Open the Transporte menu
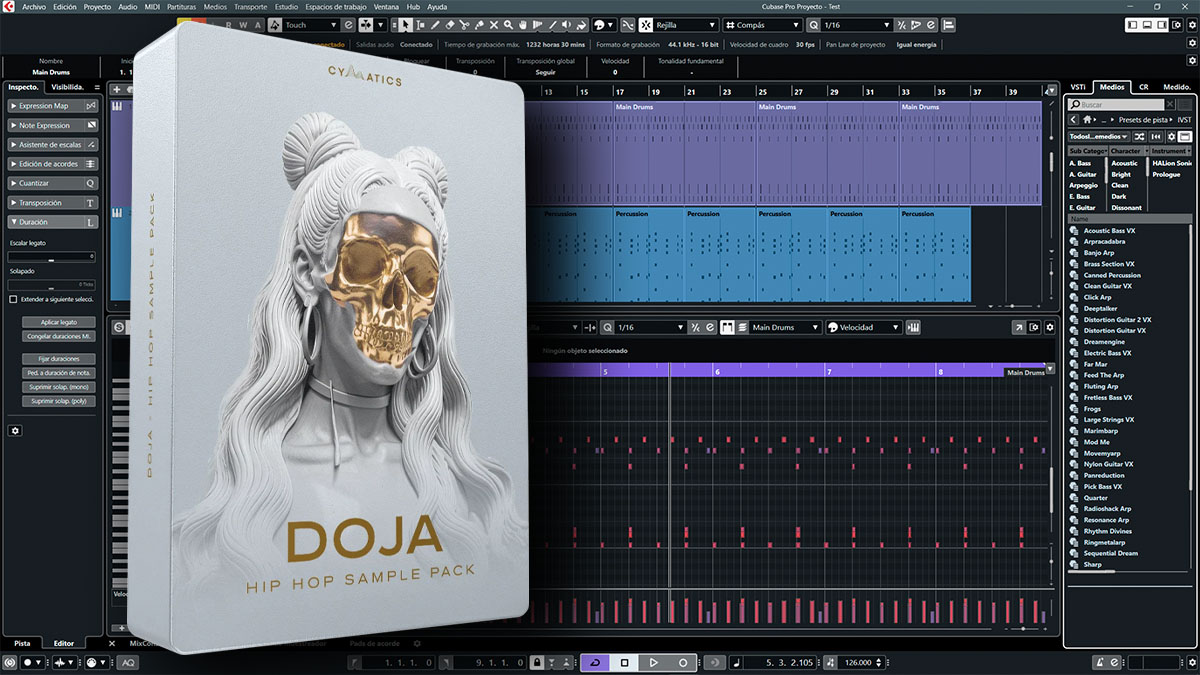The height and width of the screenshot is (675, 1200). [x=250, y=7]
